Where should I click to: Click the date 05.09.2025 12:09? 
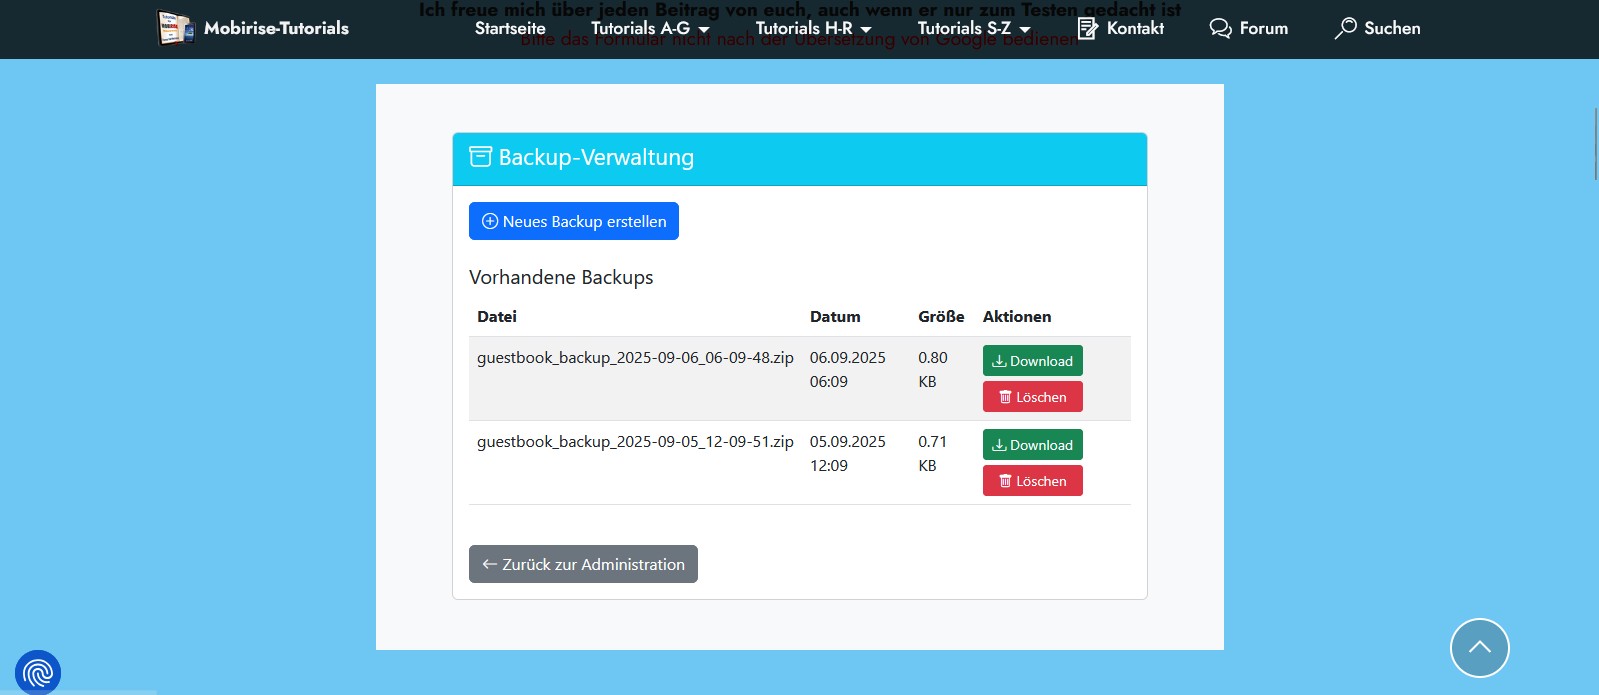click(x=848, y=453)
